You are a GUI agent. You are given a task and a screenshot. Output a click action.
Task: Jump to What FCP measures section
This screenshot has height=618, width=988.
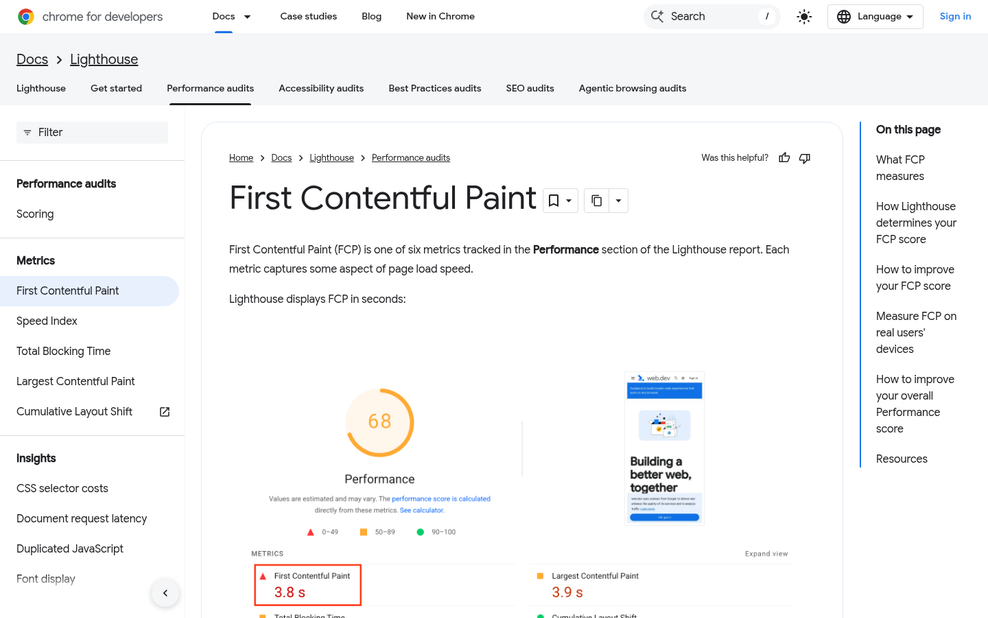[x=900, y=168]
